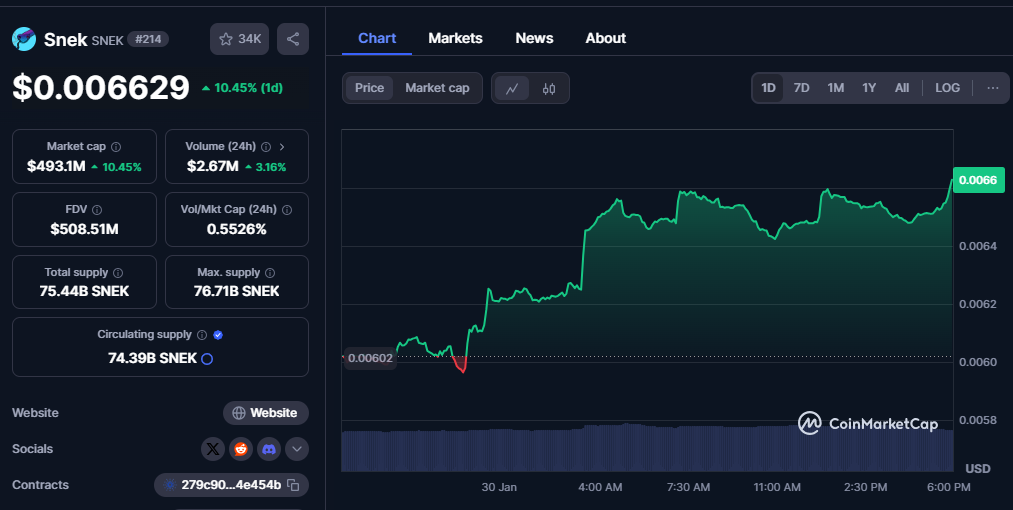The image size is (1013, 510).
Task: Click the verified circulating supply badge
Action: [x=218, y=335]
